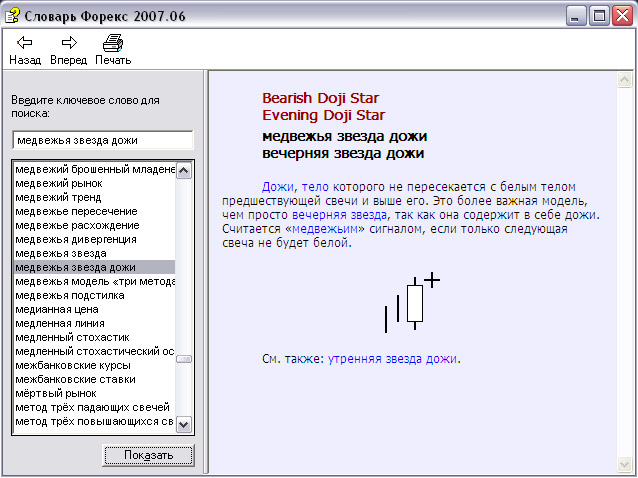Choose медленная линия in the list
This screenshot has height=478, width=638.
point(95,323)
